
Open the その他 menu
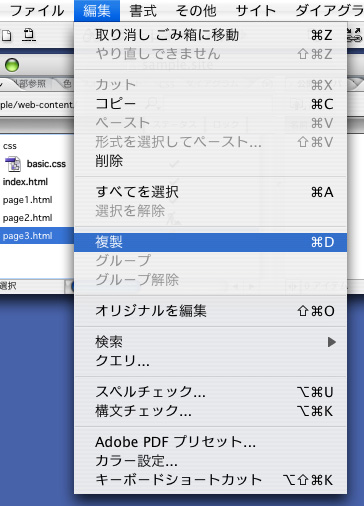tap(196, 11)
